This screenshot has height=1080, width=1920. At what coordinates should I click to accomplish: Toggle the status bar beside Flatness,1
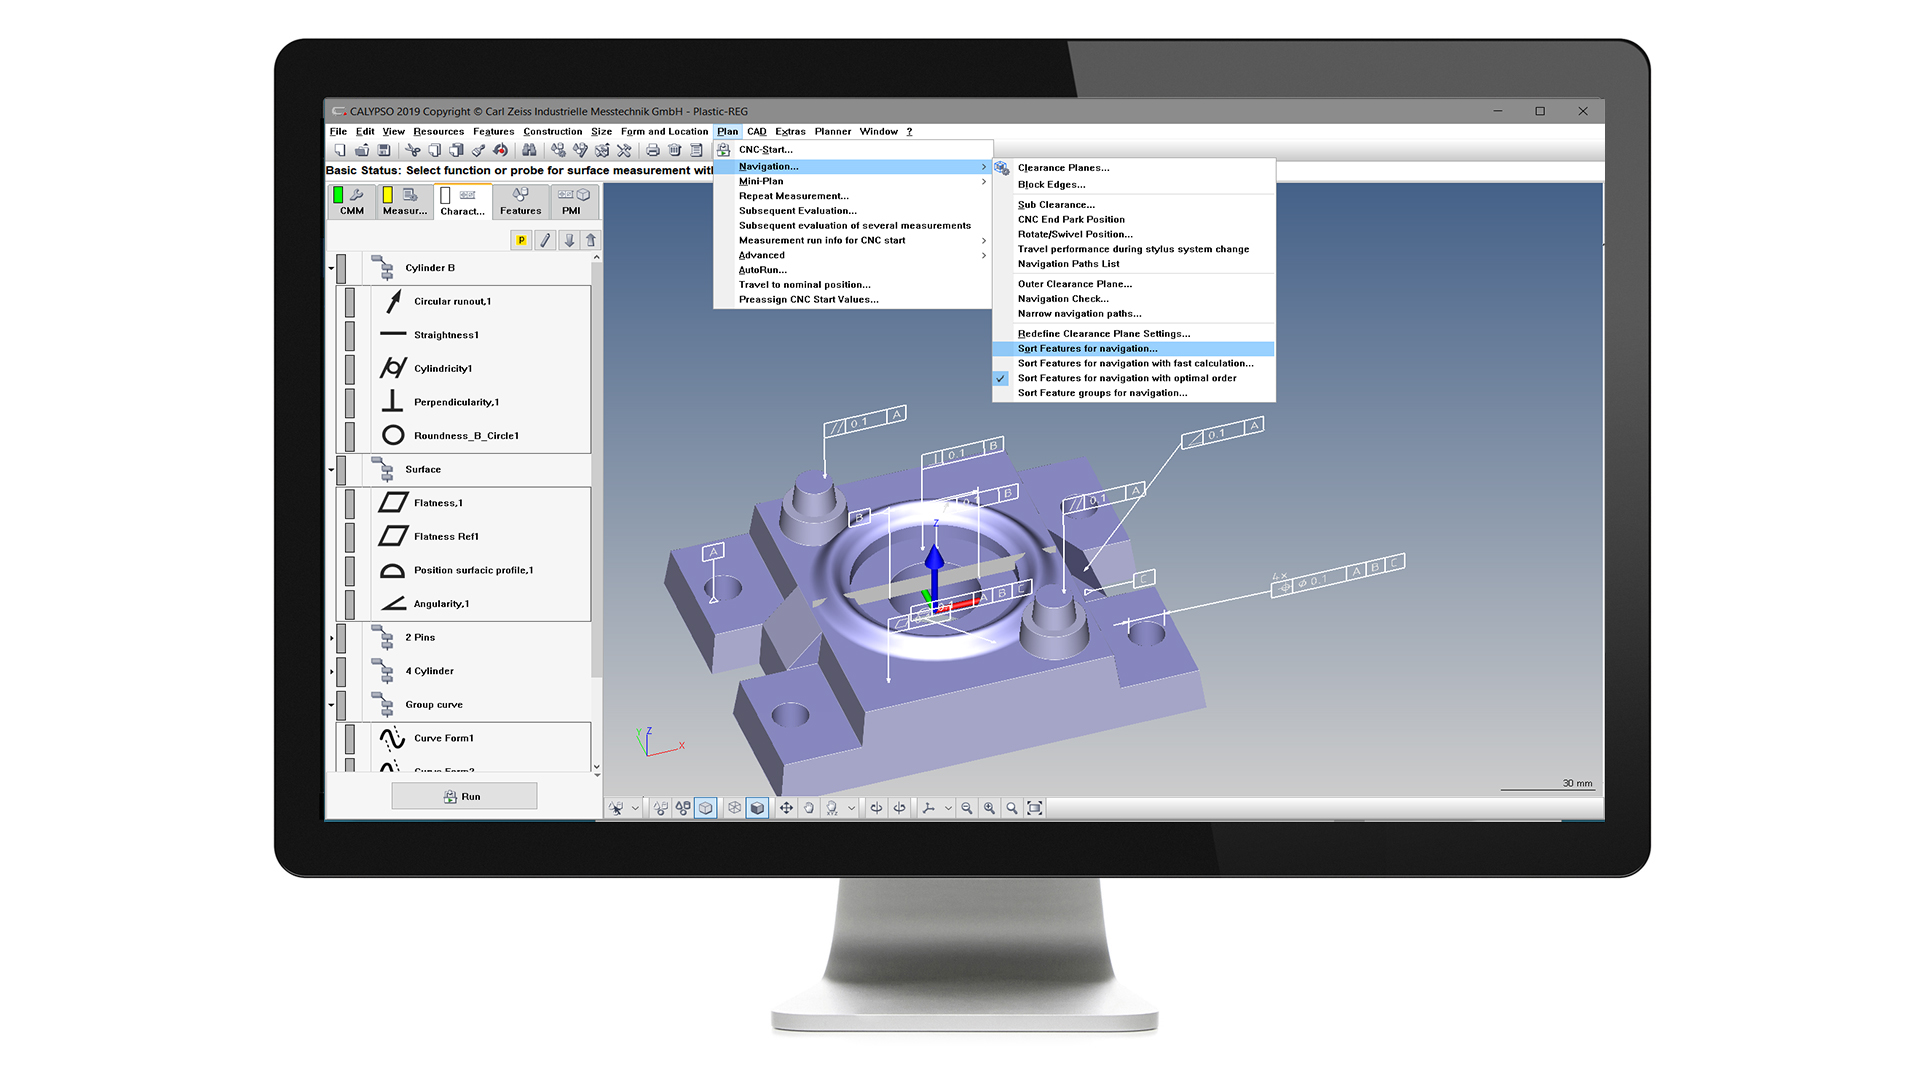pyautogui.click(x=350, y=503)
